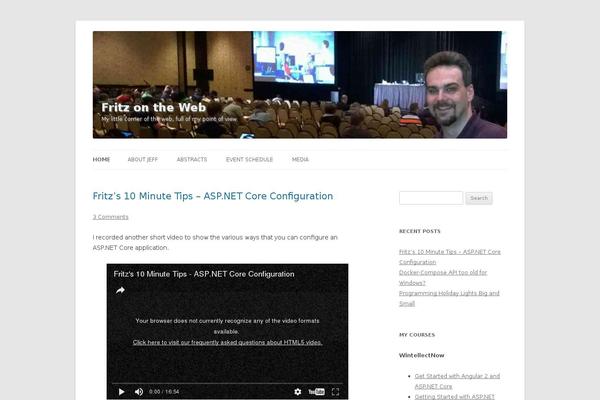Open the Home menu item
Viewport: 600px width, 400px height.
click(101, 159)
